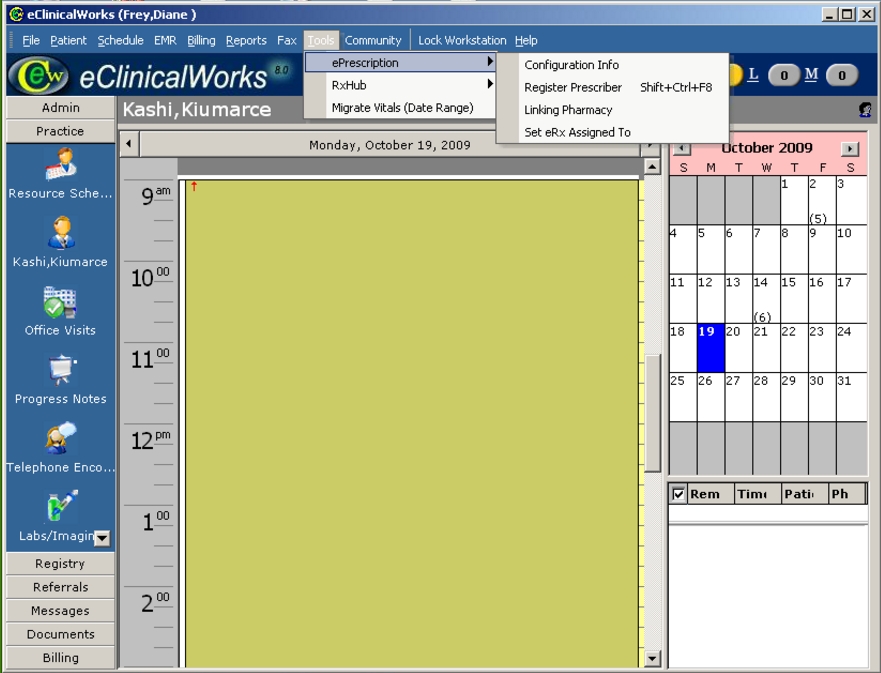The image size is (881, 673).
Task: Click Lock Workstation in menu bar
Action: [x=462, y=40]
